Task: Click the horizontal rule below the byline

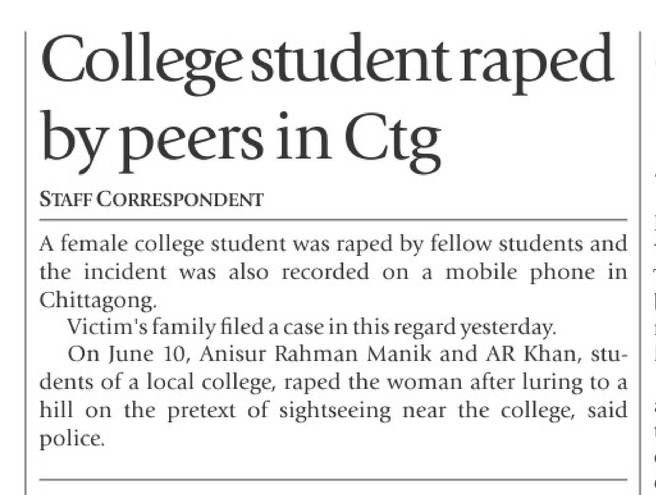Action: 333,219
